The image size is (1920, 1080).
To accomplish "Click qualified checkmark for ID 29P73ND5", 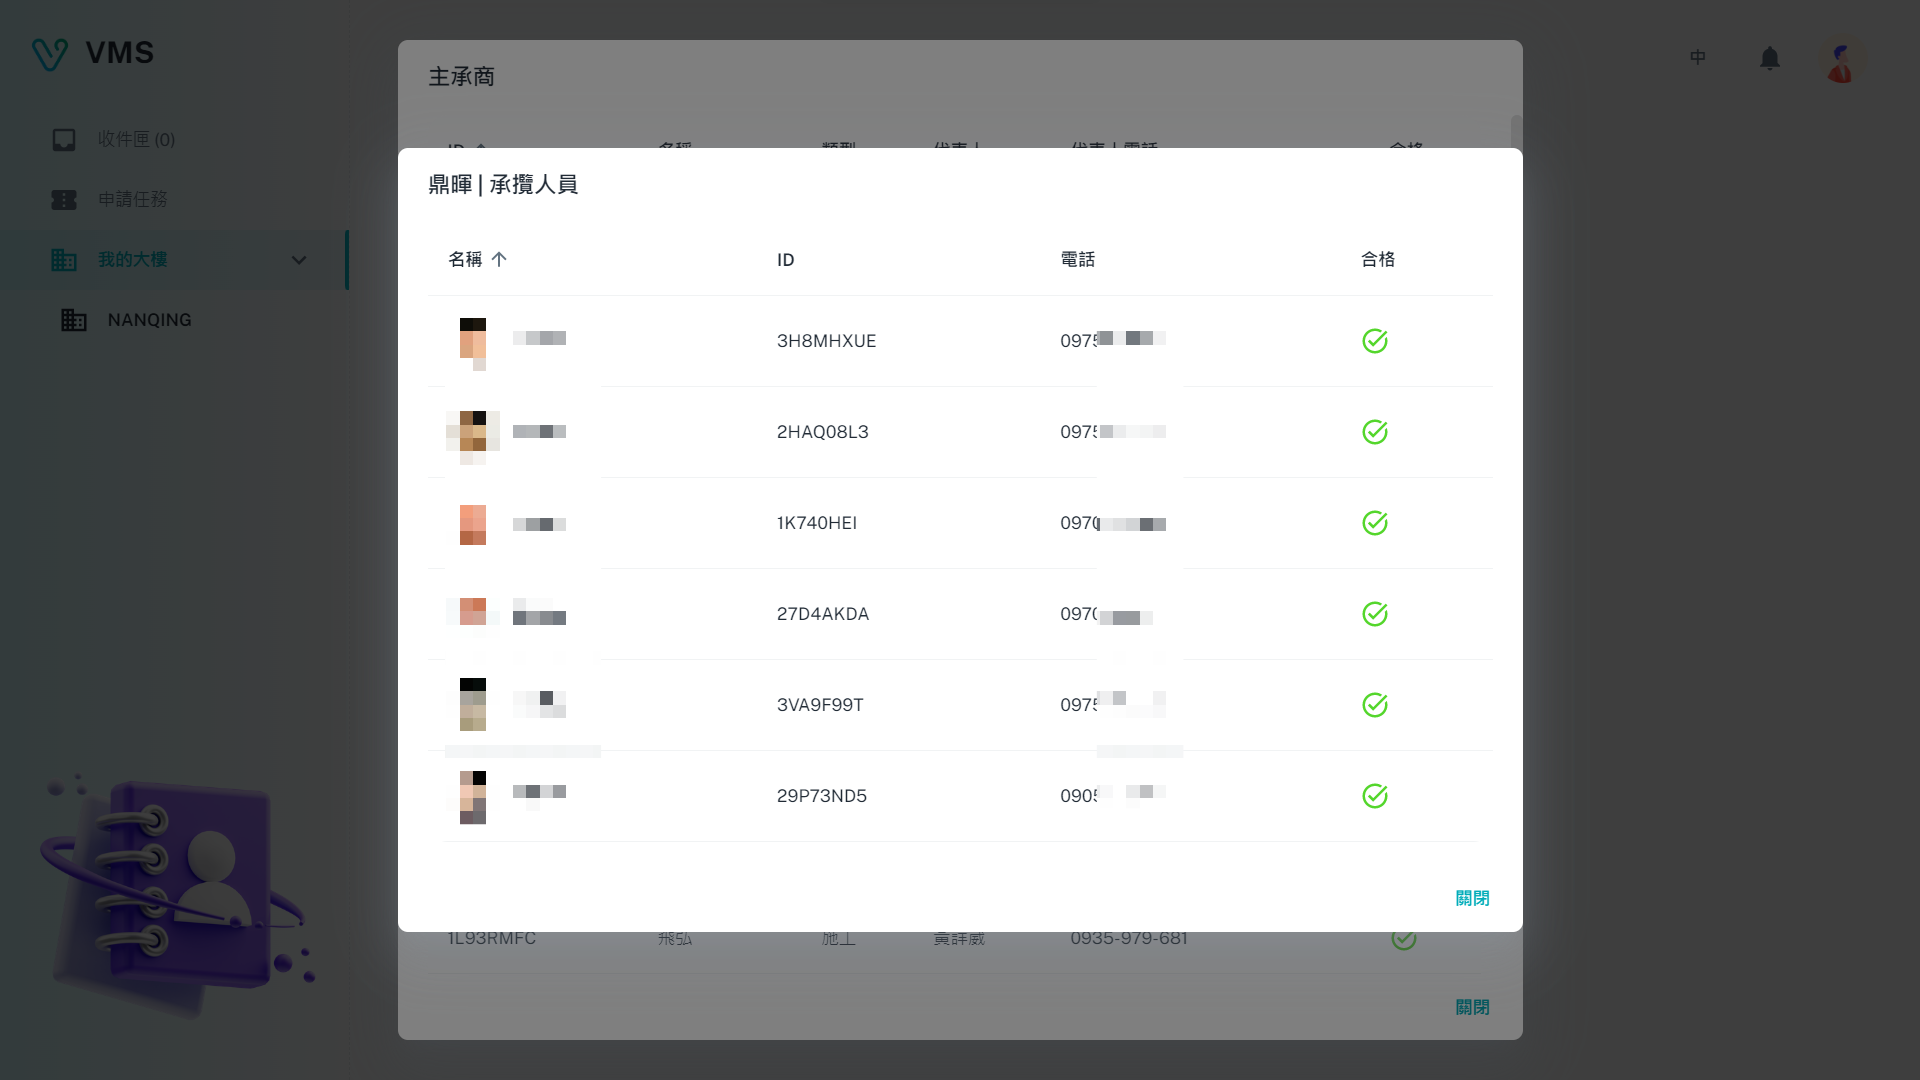I will pyautogui.click(x=1375, y=796).
